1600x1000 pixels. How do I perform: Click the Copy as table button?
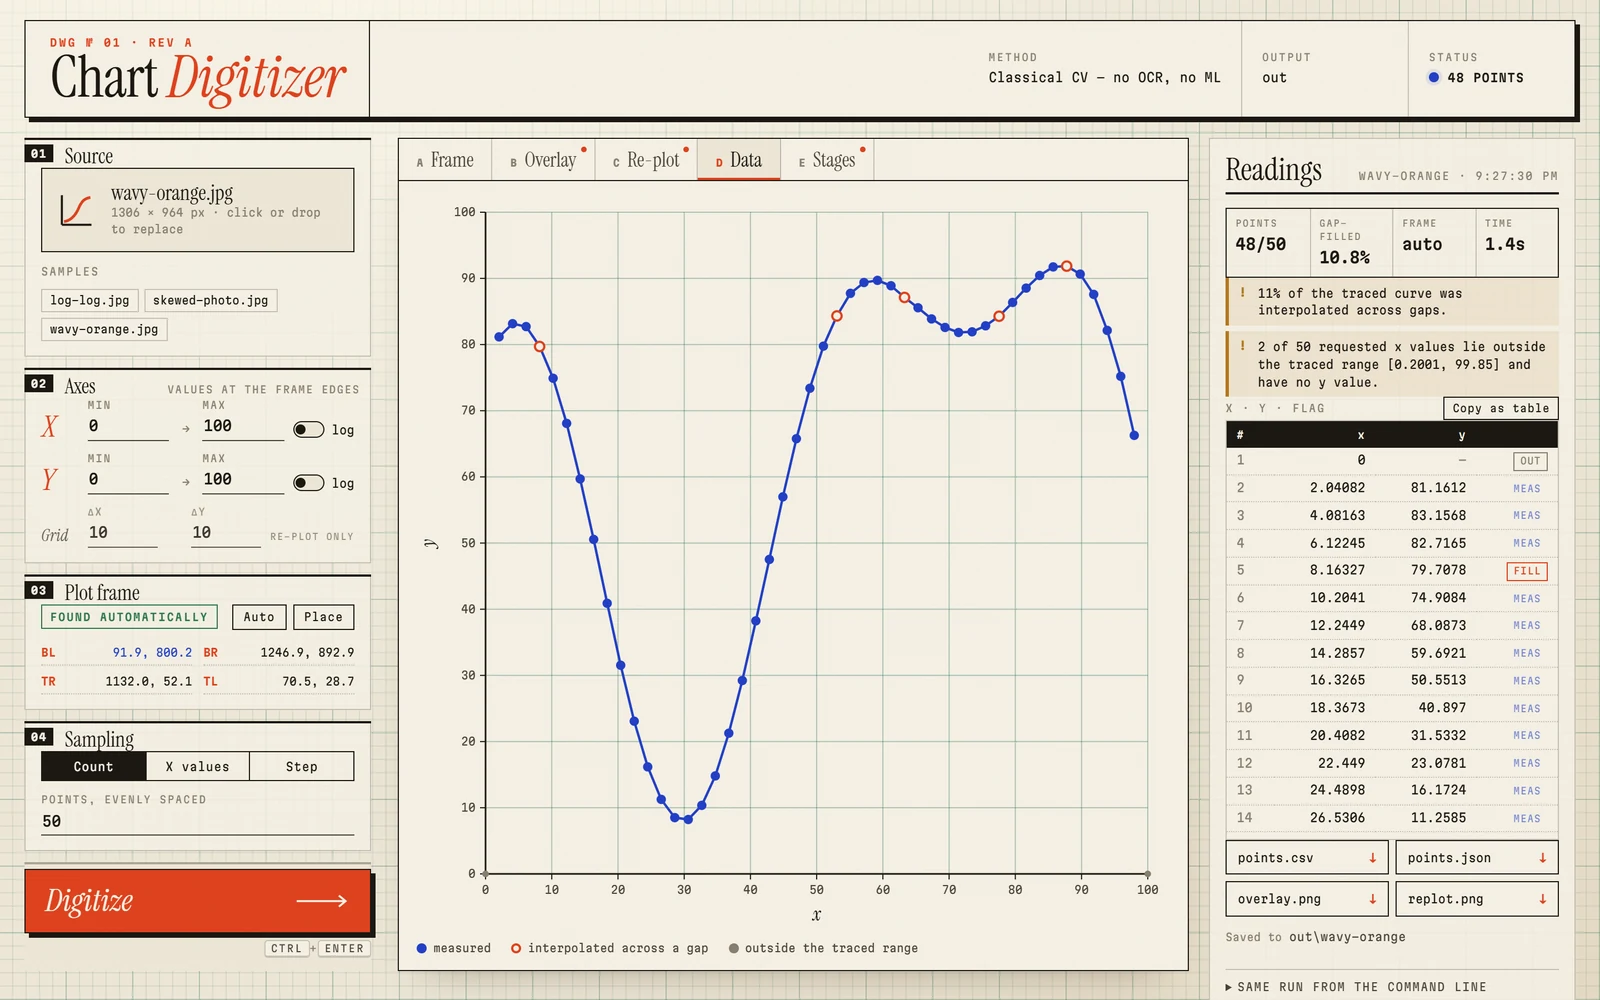click(x=1500, y=408)
